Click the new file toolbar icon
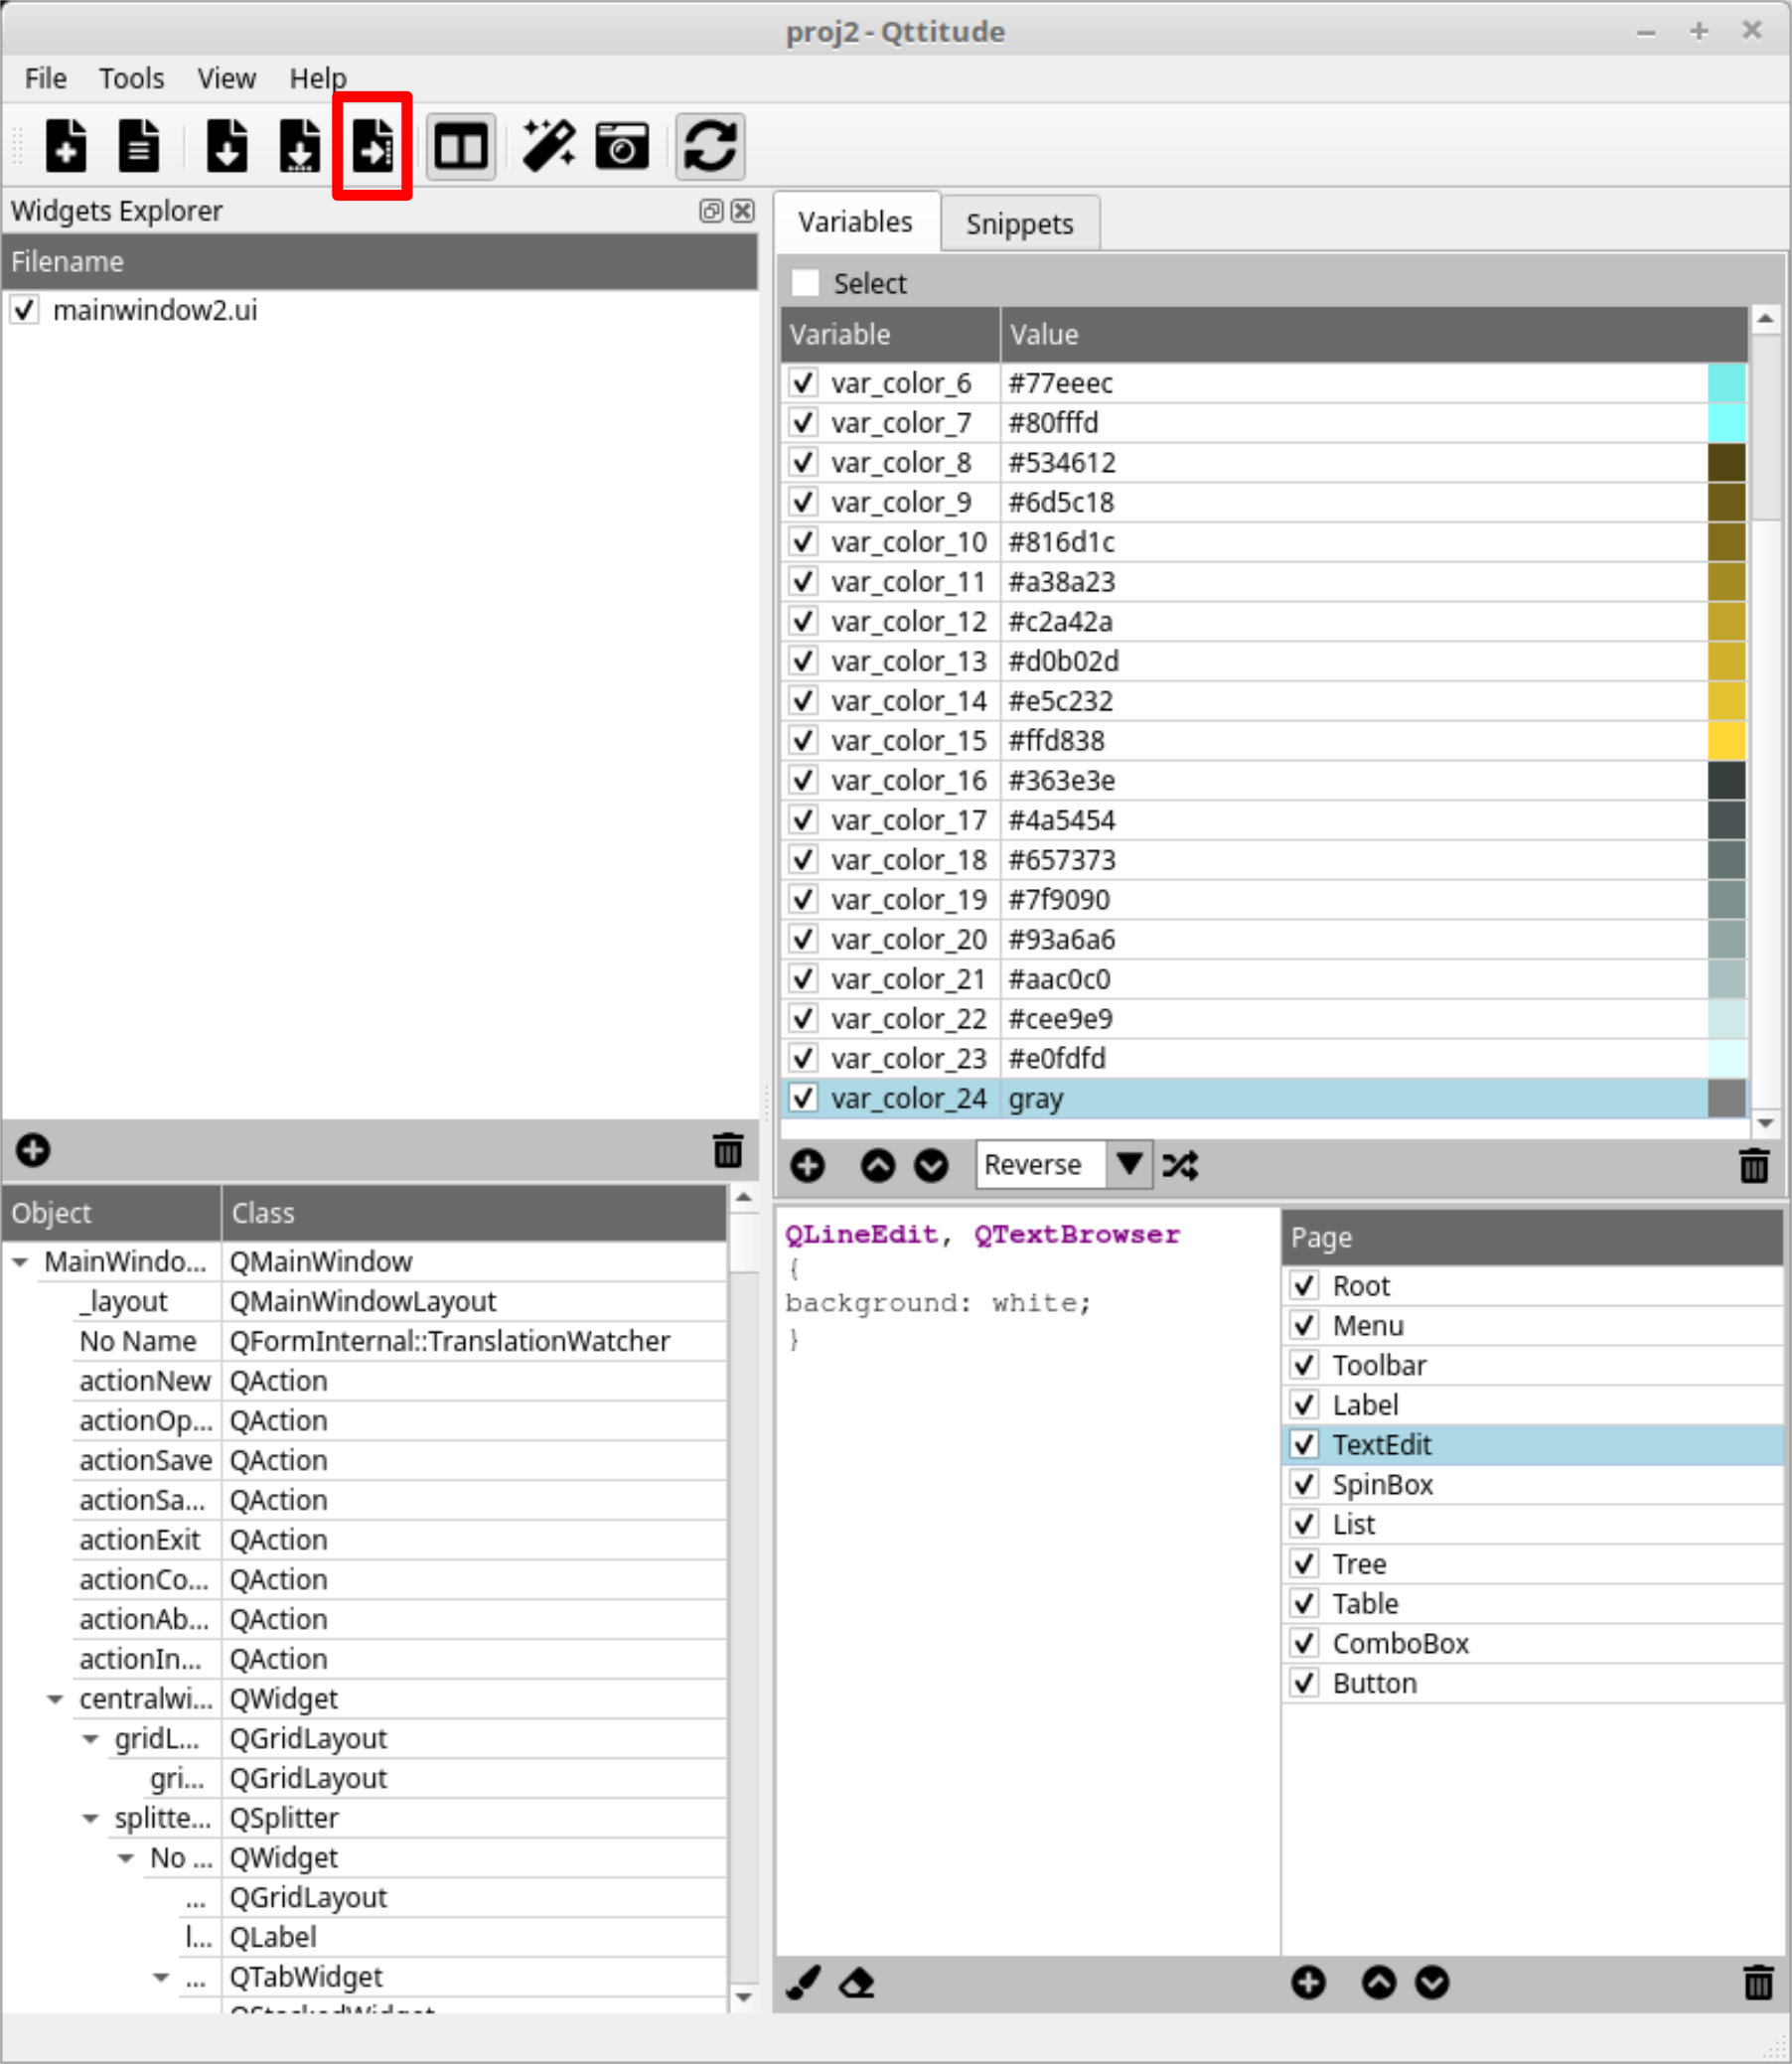This screenshot has width=1792, height=2064. 66,146
